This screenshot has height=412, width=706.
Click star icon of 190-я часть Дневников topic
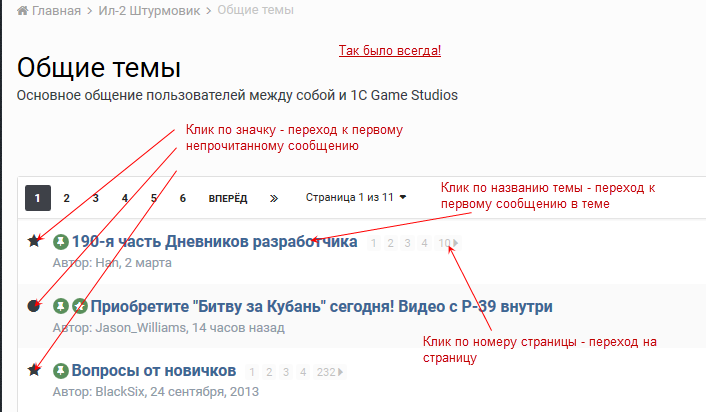(34, 241)
